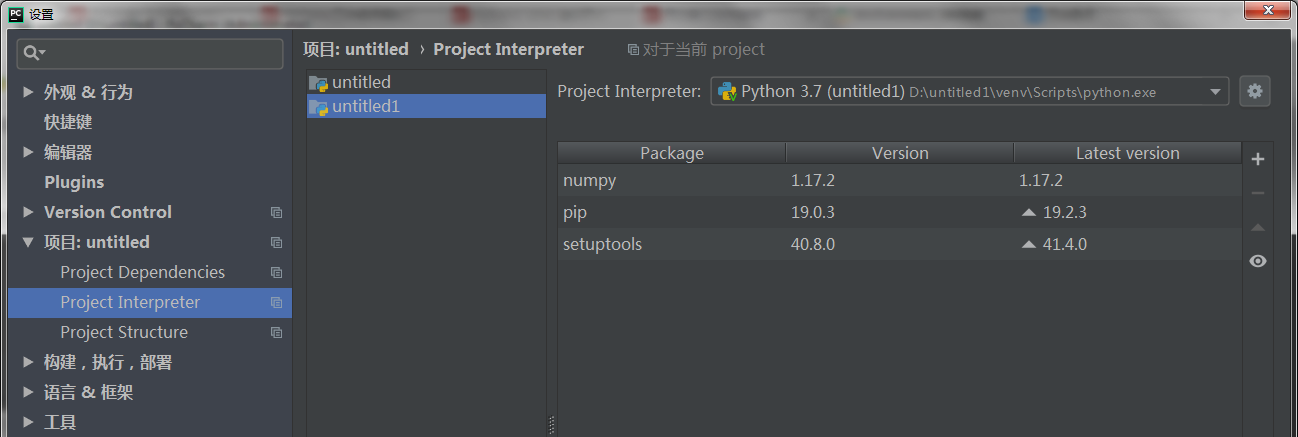Click the gear icon next to interpreter dropdown
The width and height of the screenshot is (1298, 437).
[x=1255, y=91]
